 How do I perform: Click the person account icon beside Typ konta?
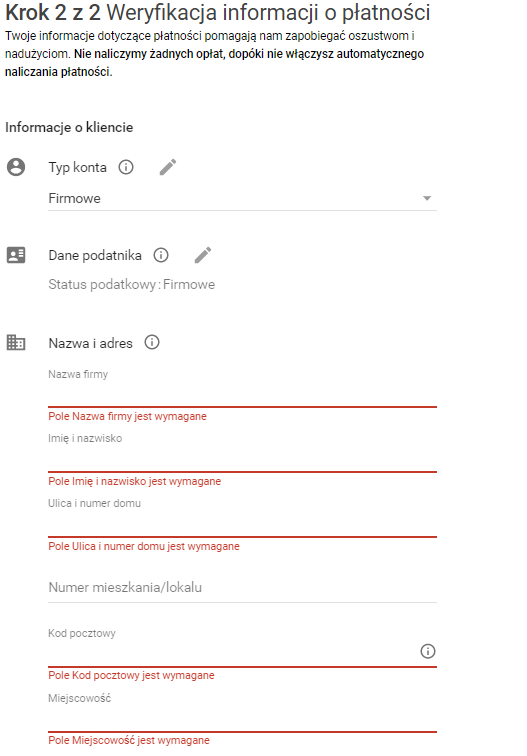point(16,167)
